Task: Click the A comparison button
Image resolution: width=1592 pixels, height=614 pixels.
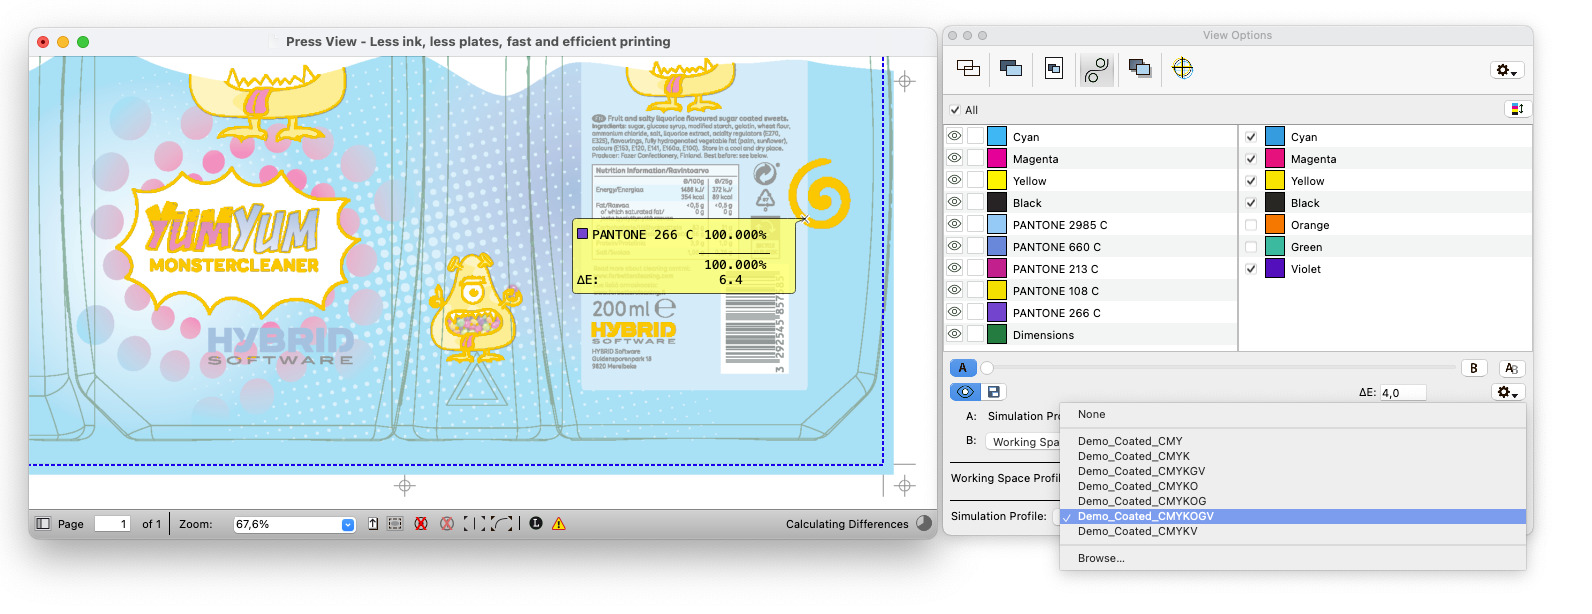Action: pos(962,368)
